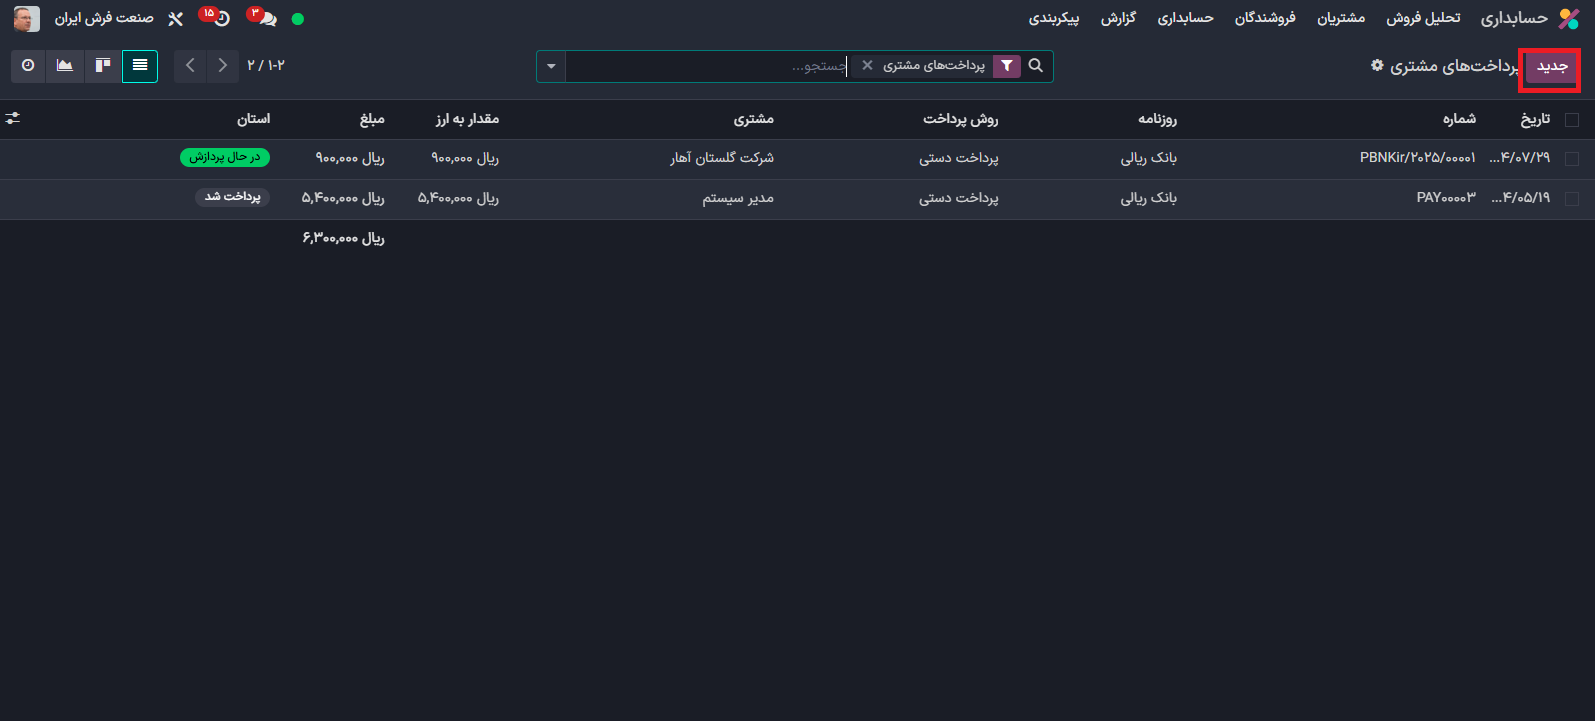Open the optional columns adjust settings
This screenshot has width=1595, height=721.
[13, 119]
